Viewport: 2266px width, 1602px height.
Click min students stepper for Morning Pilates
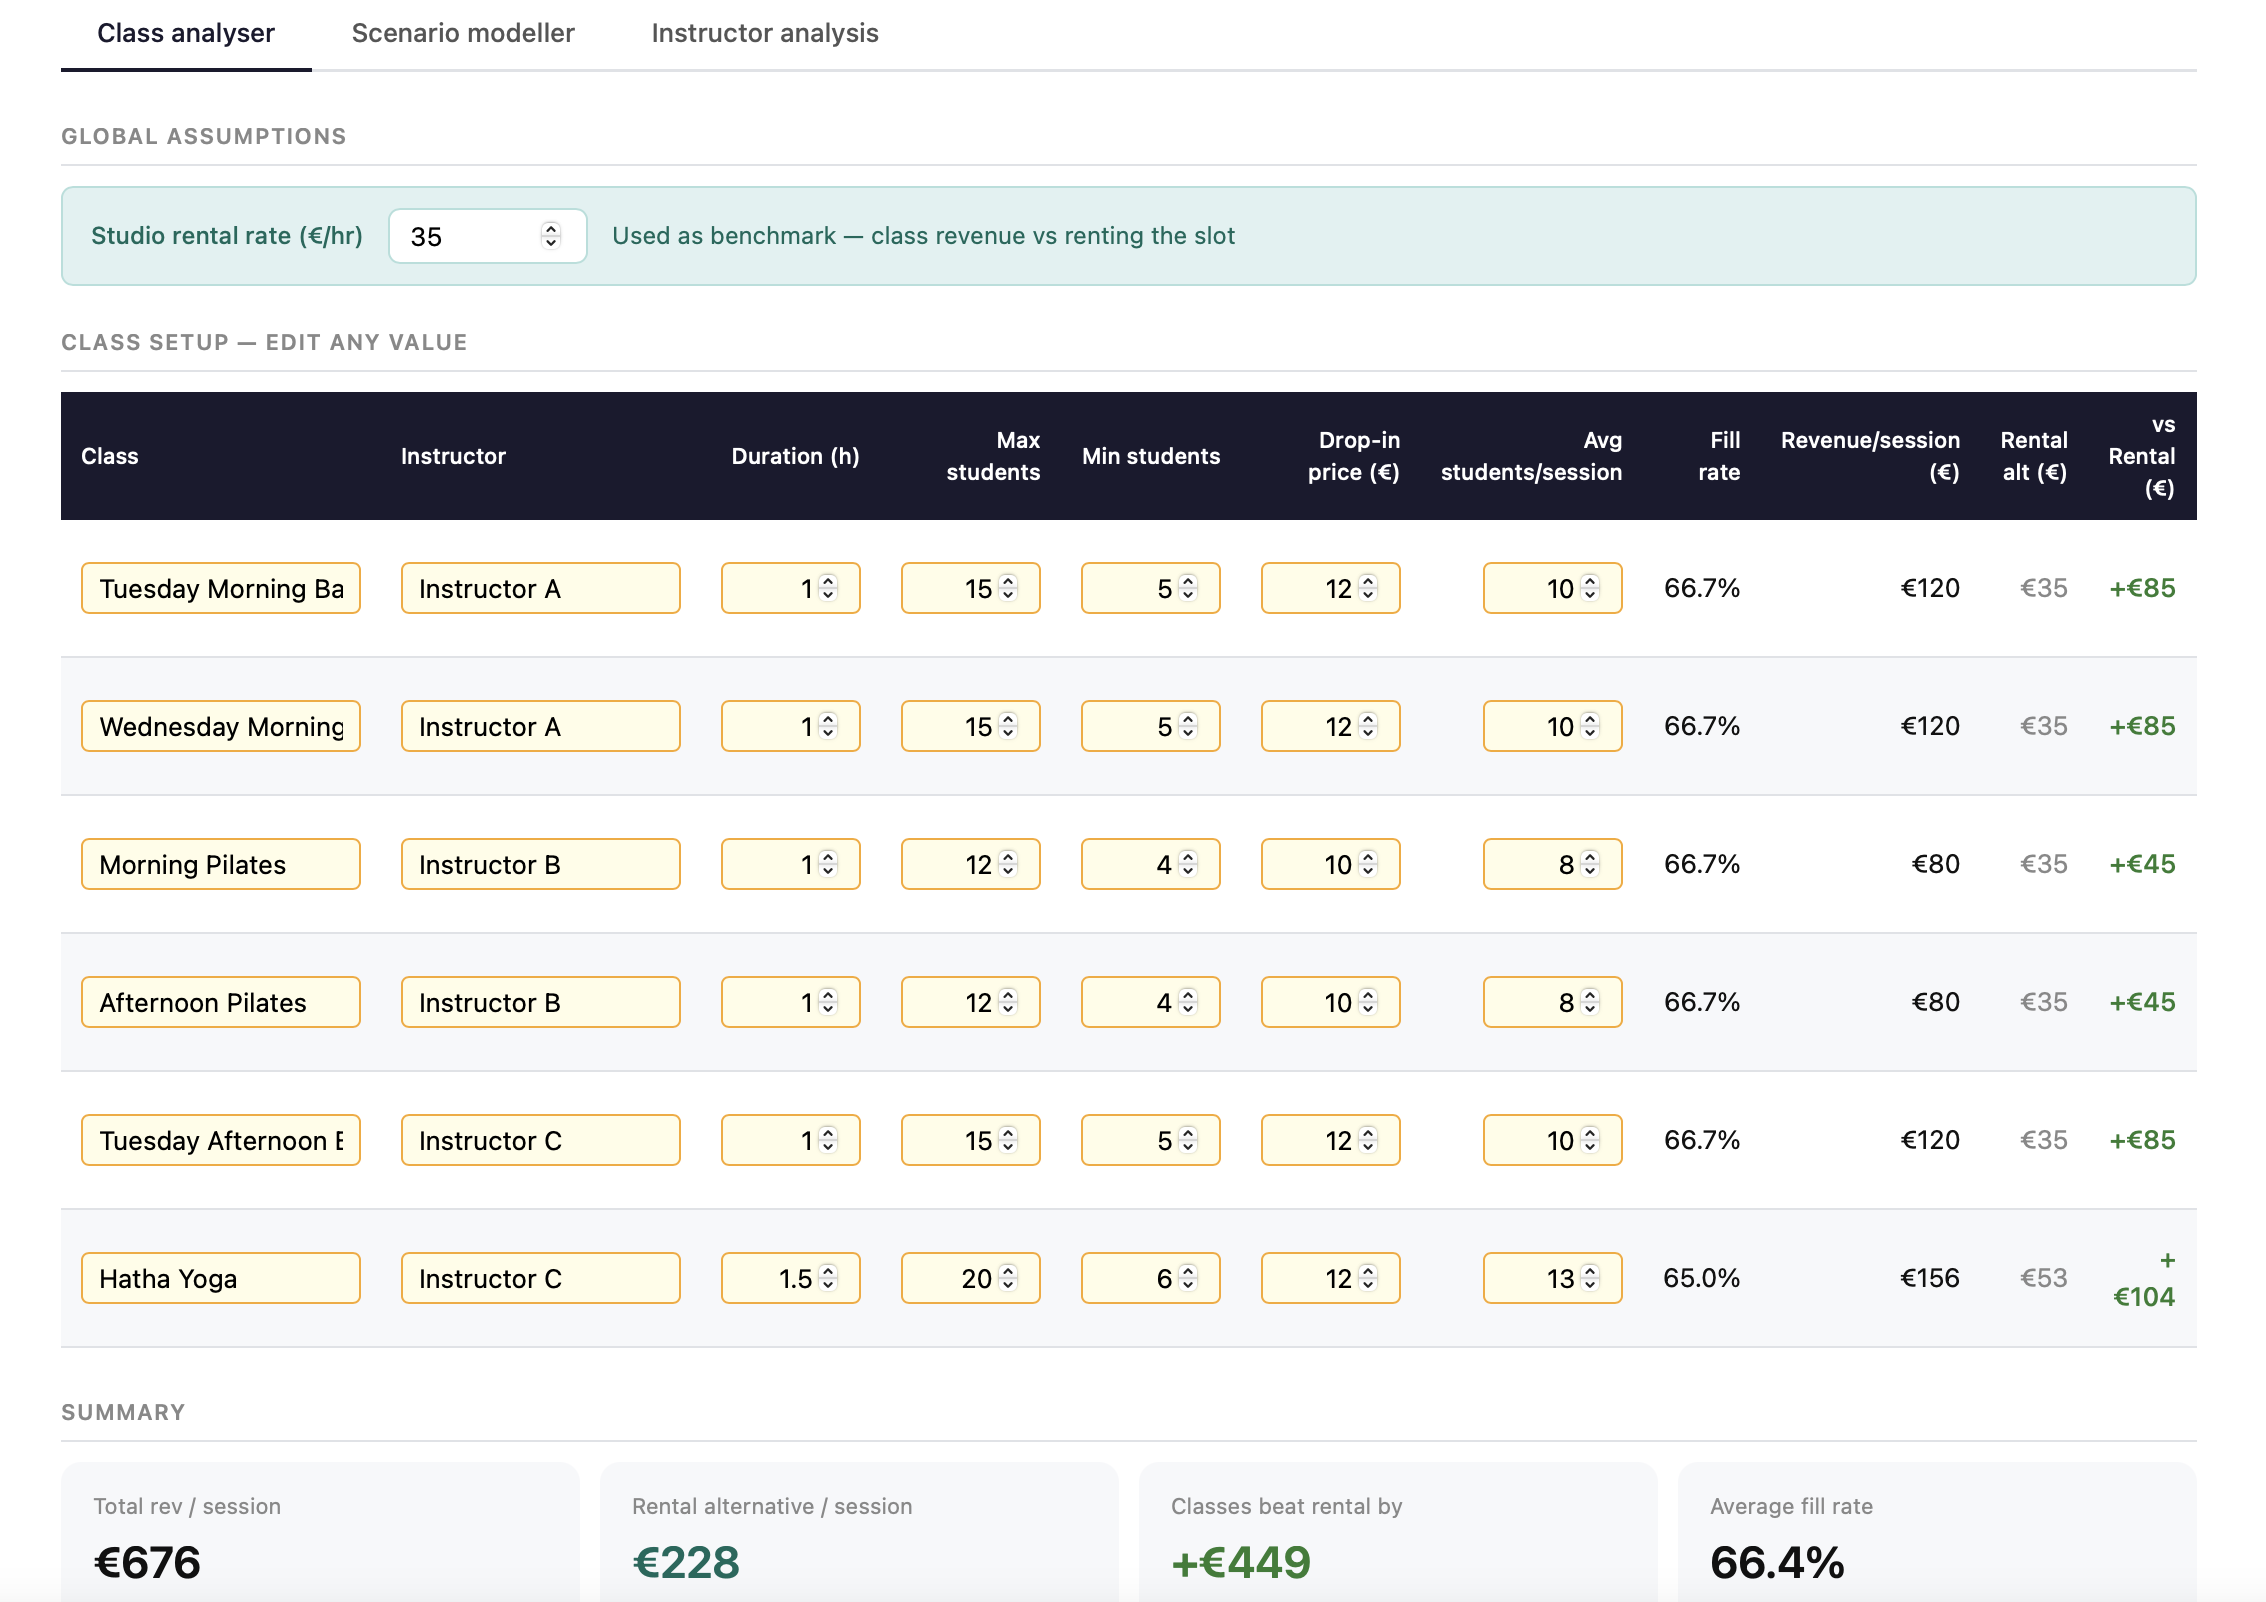[x=1188, y=864]
